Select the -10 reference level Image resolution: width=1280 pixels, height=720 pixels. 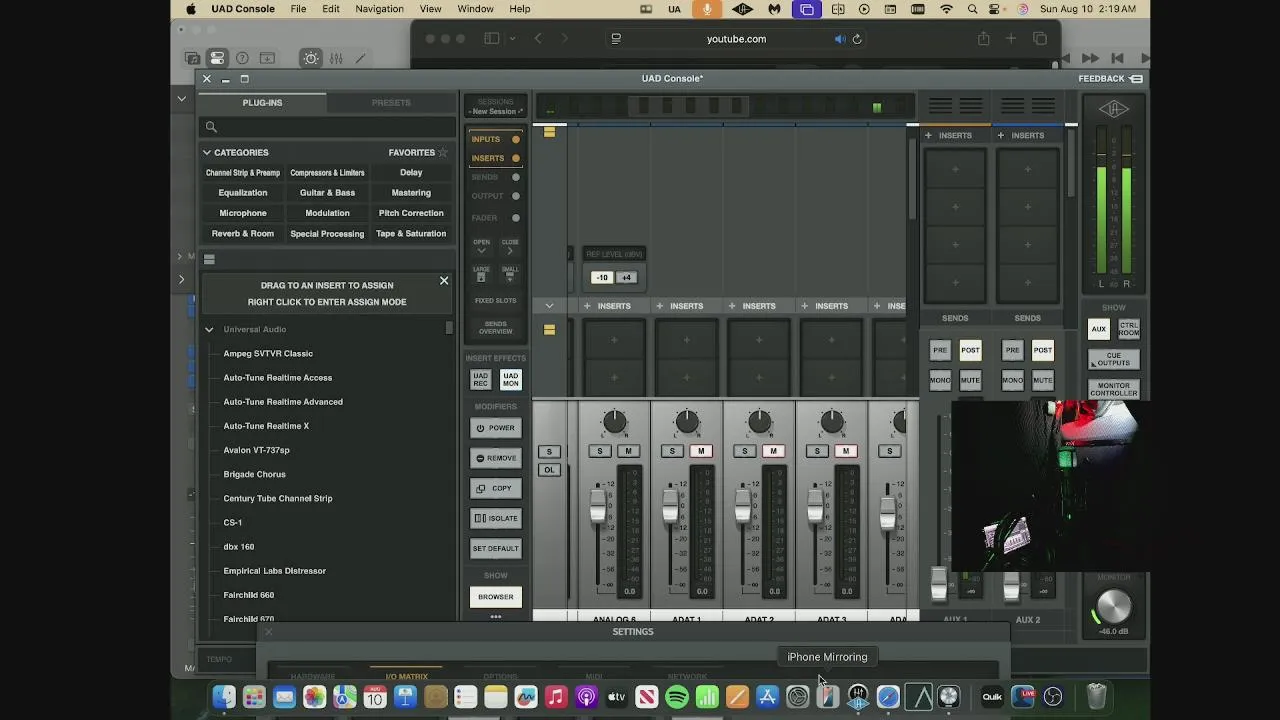[602, 278]
